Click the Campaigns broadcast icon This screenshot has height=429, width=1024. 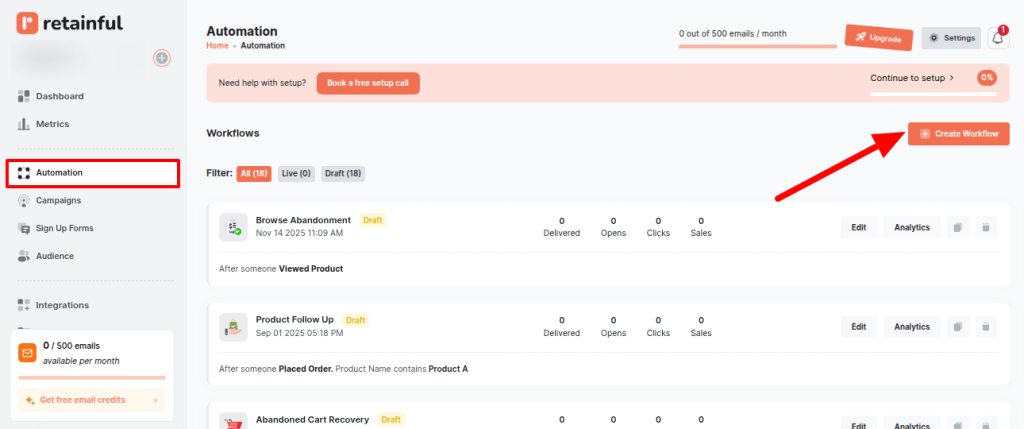click(x=24, y=200)
